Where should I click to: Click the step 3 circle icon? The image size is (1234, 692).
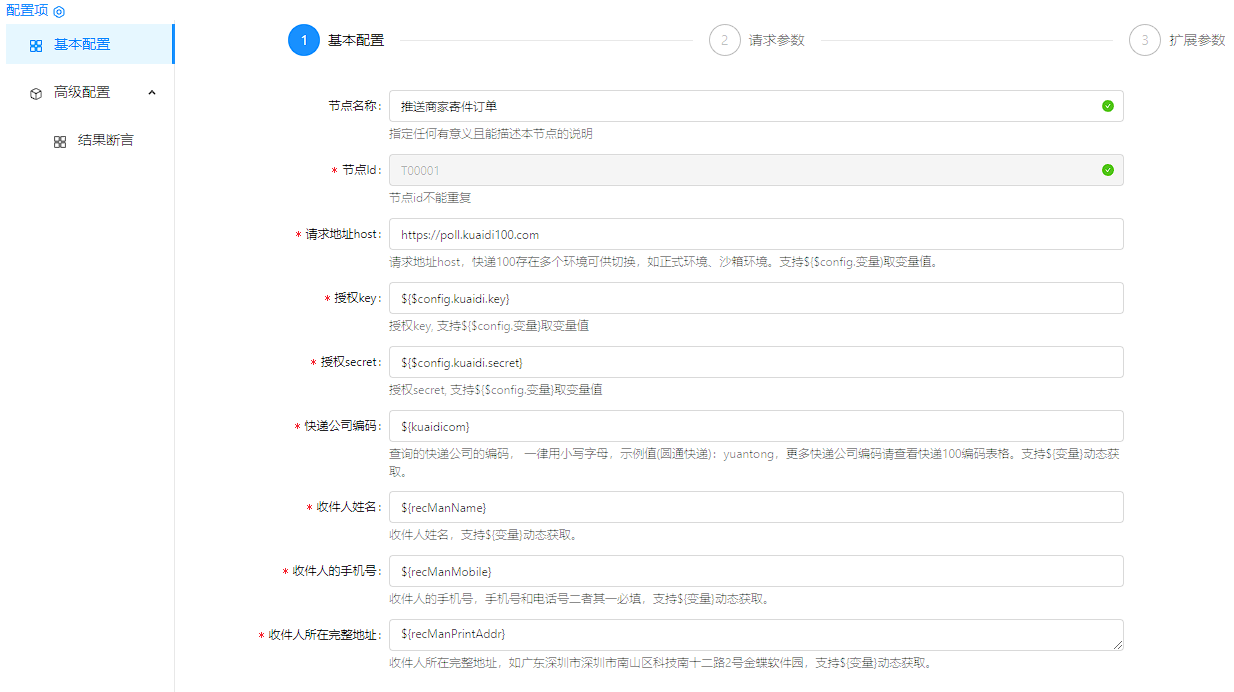tap(1144, 41)
